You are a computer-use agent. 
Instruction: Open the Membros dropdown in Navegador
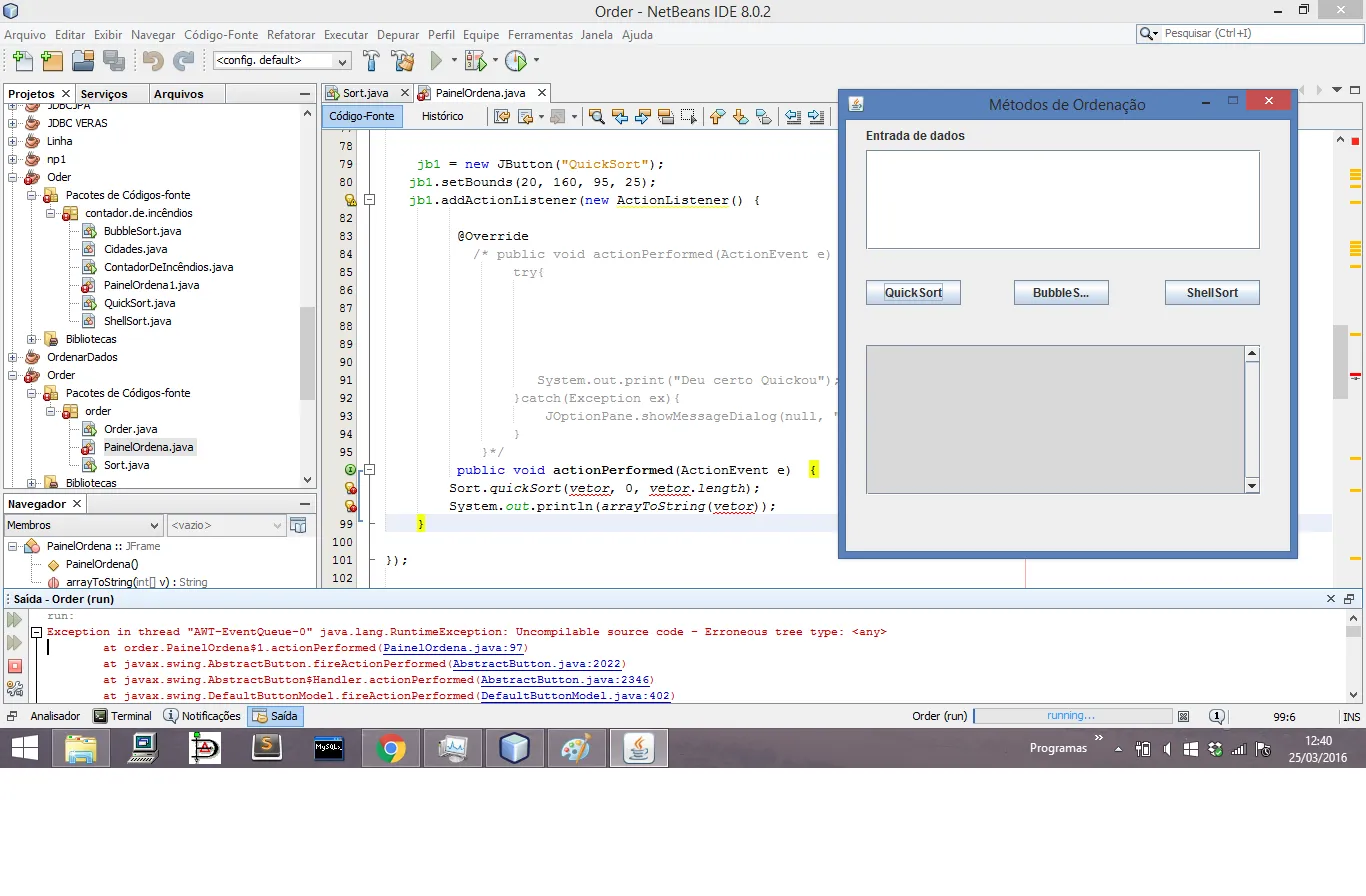pyautogui.click(x=83, y=525)
